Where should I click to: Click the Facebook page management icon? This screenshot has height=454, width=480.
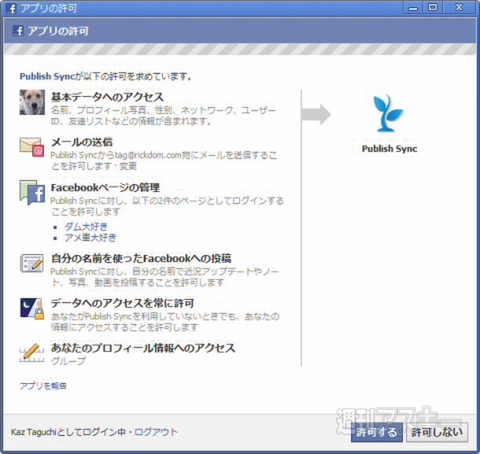32,192
